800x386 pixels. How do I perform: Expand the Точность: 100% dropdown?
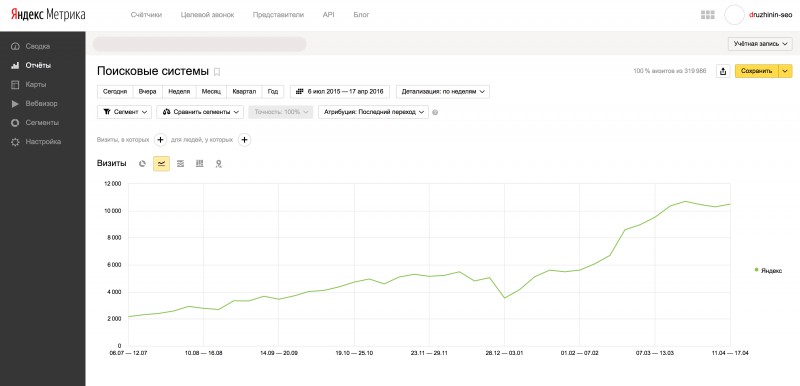coord(281,112)
